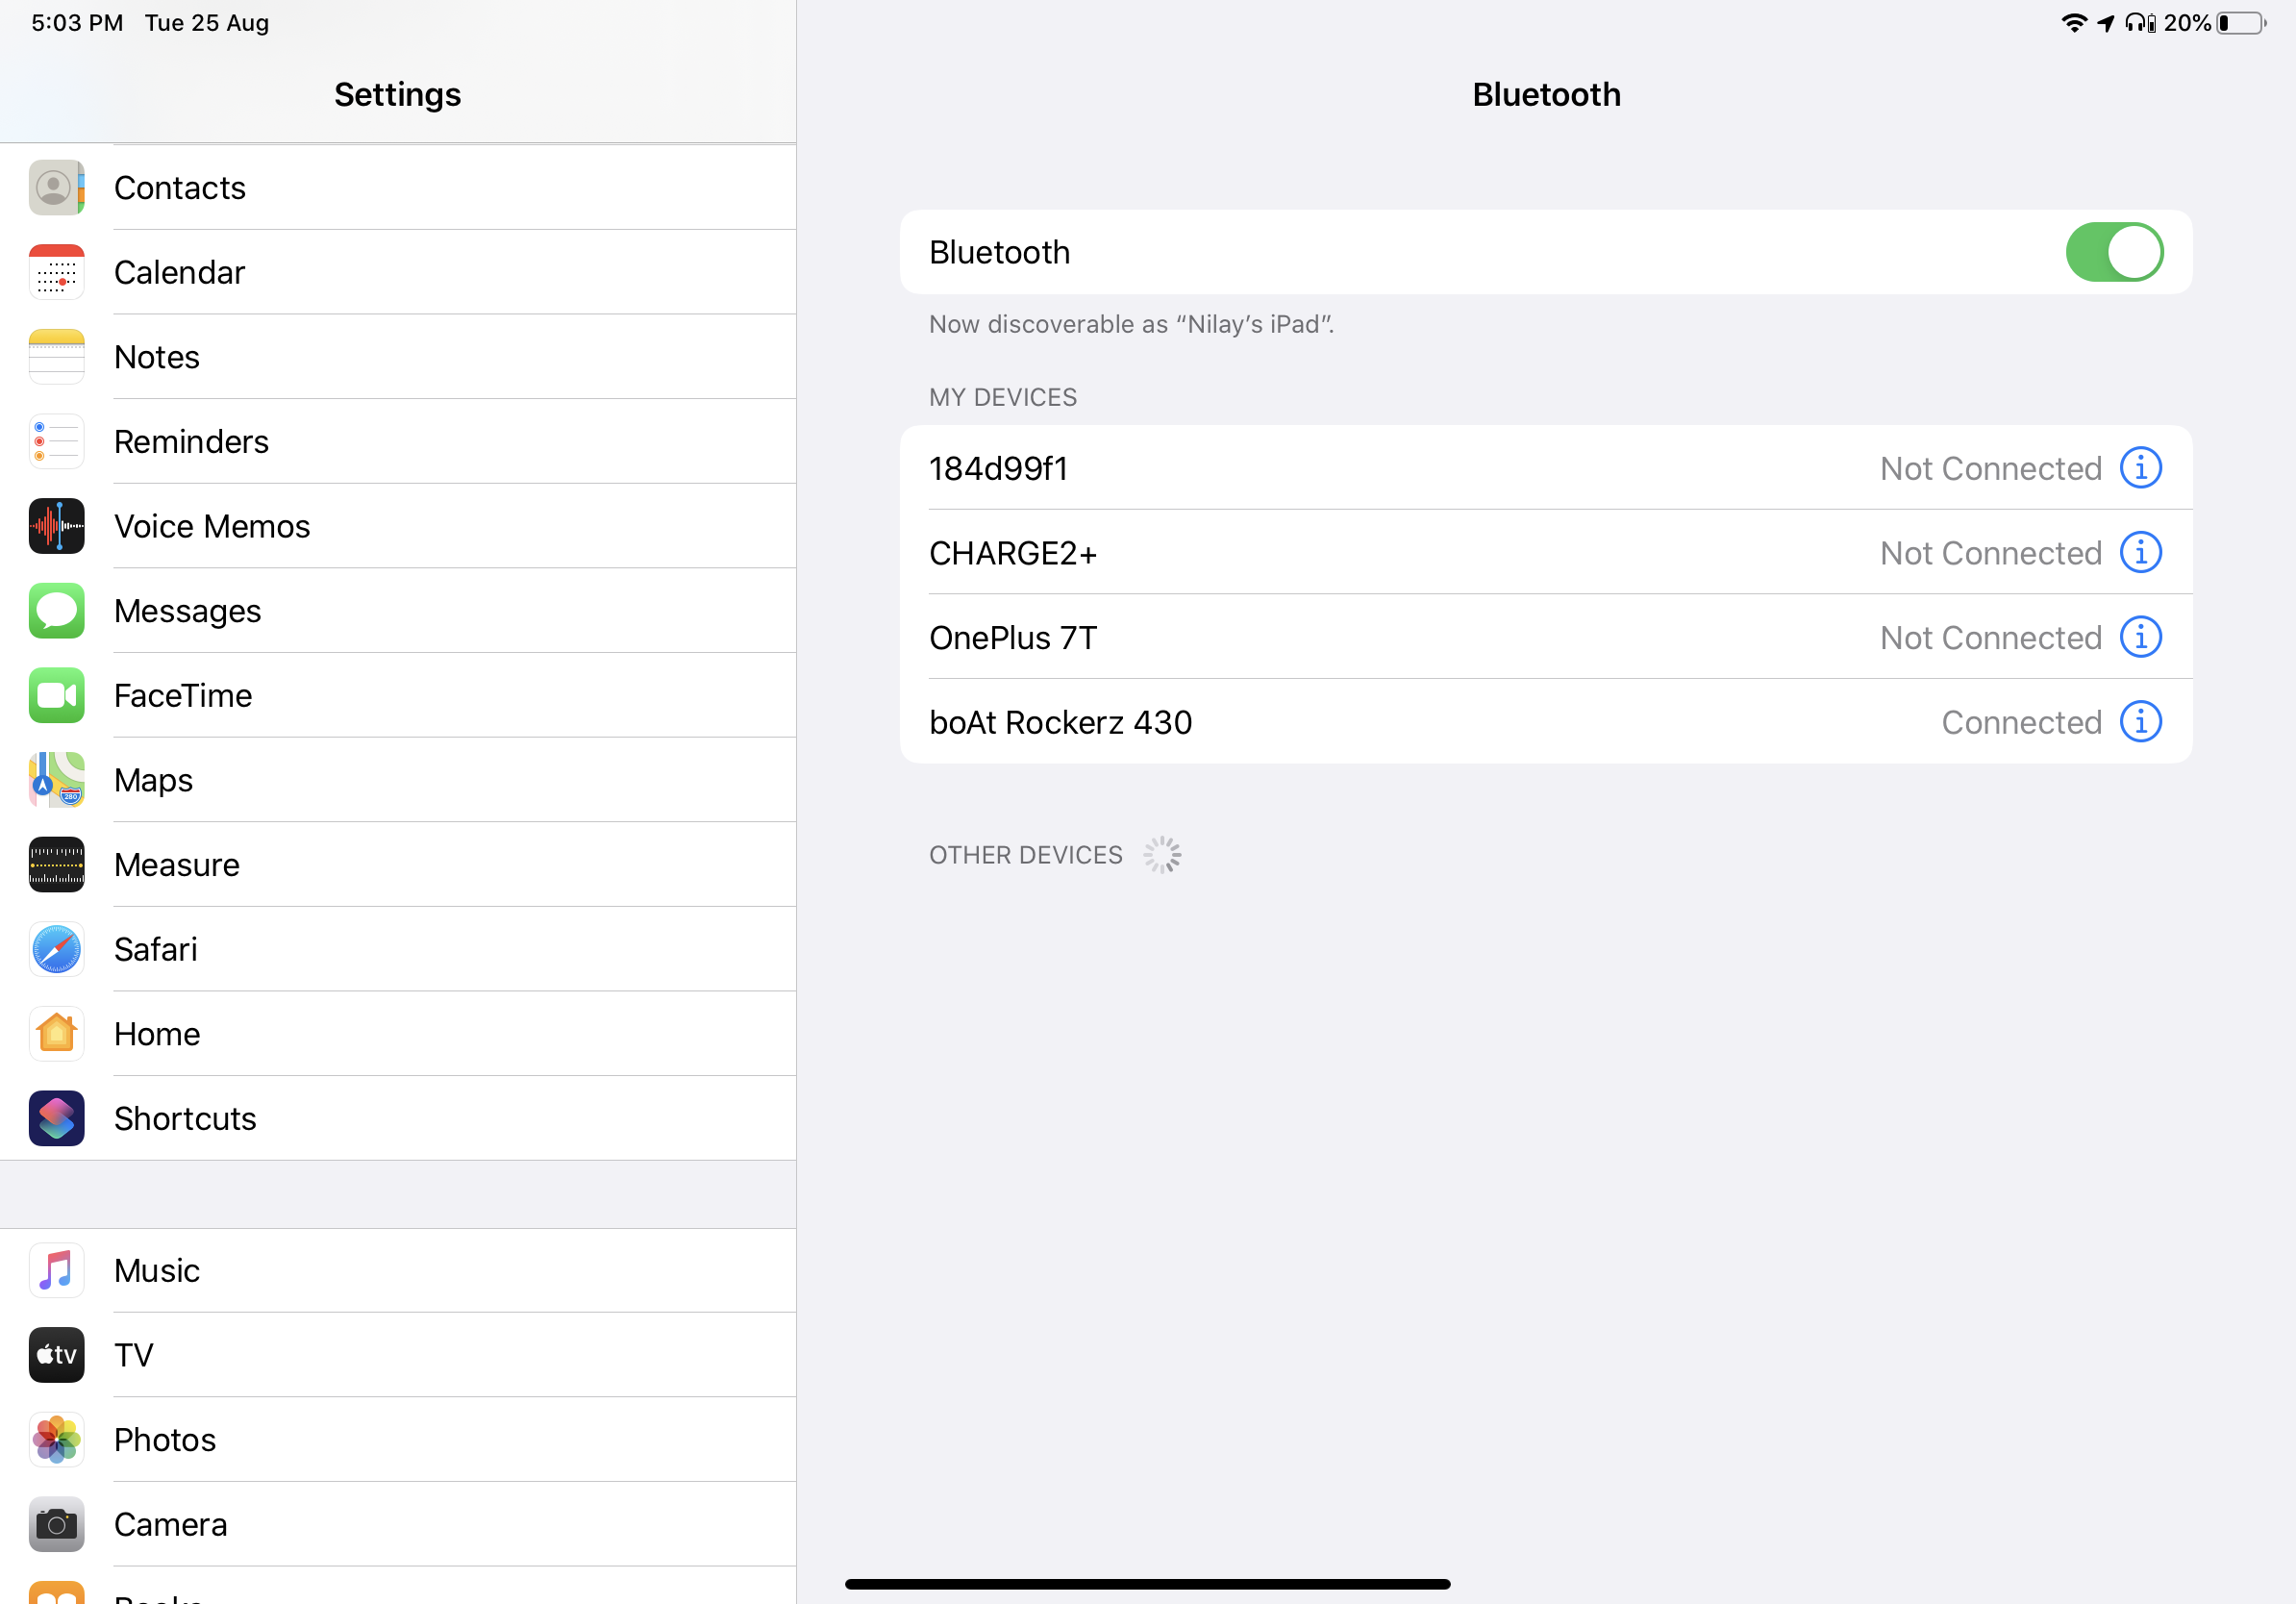
Task: Tap battery indicator in status bar
Action: point(2241,23)
